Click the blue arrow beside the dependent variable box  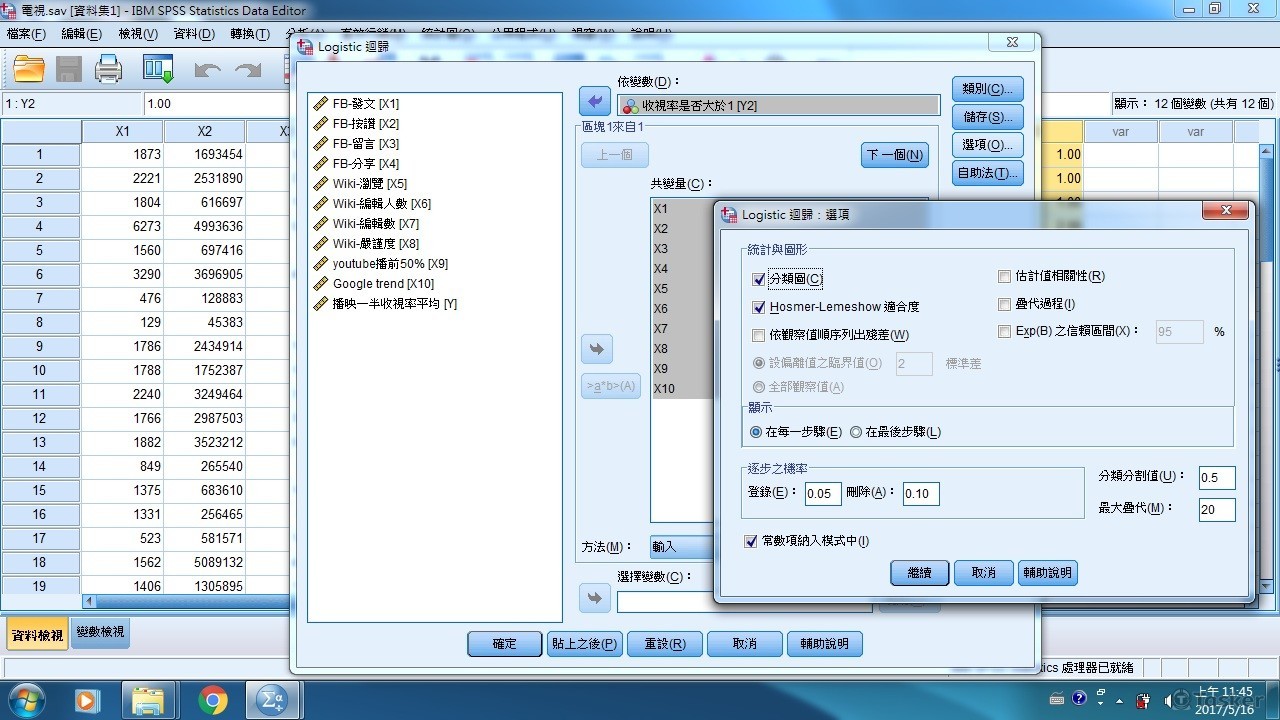[595, 101]
